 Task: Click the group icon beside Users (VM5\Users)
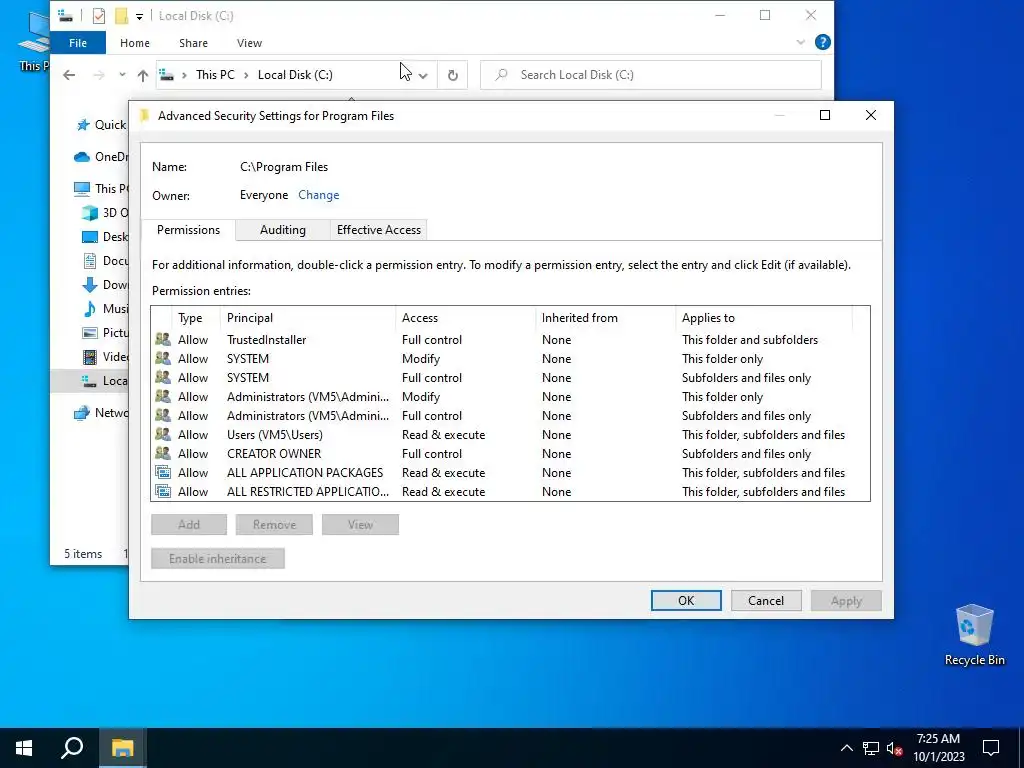163,434
